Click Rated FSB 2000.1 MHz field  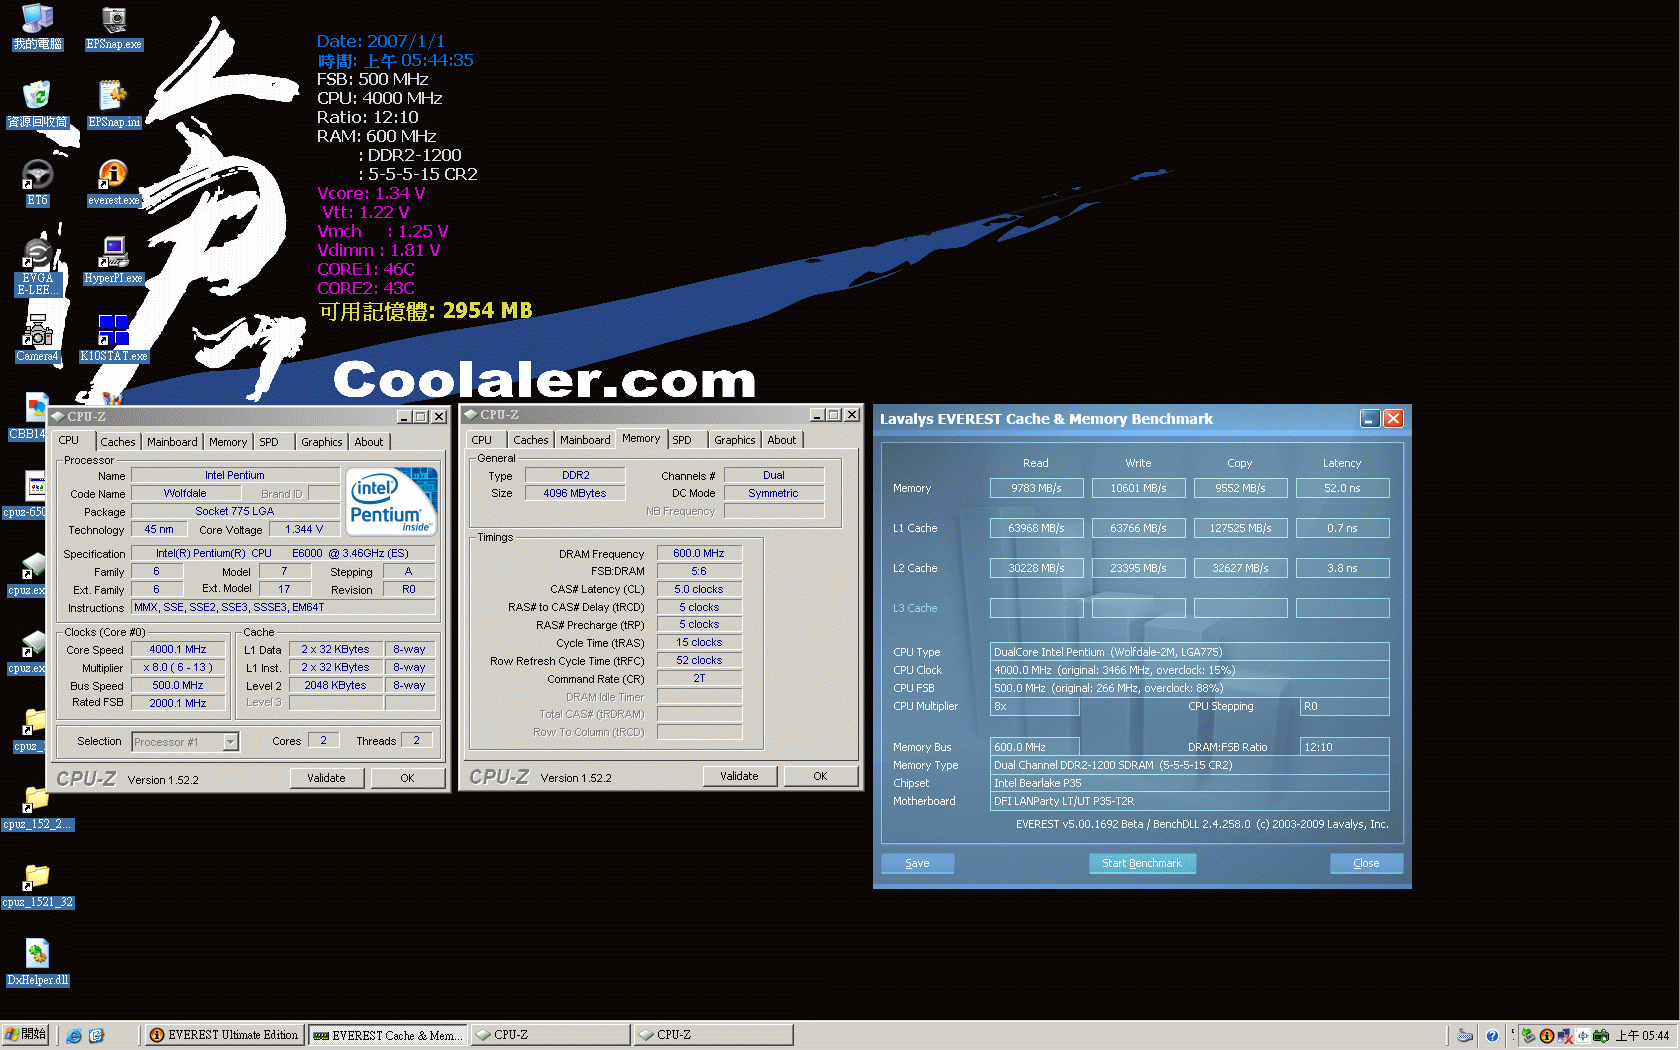pyautogui.click(x=178, y=703)
